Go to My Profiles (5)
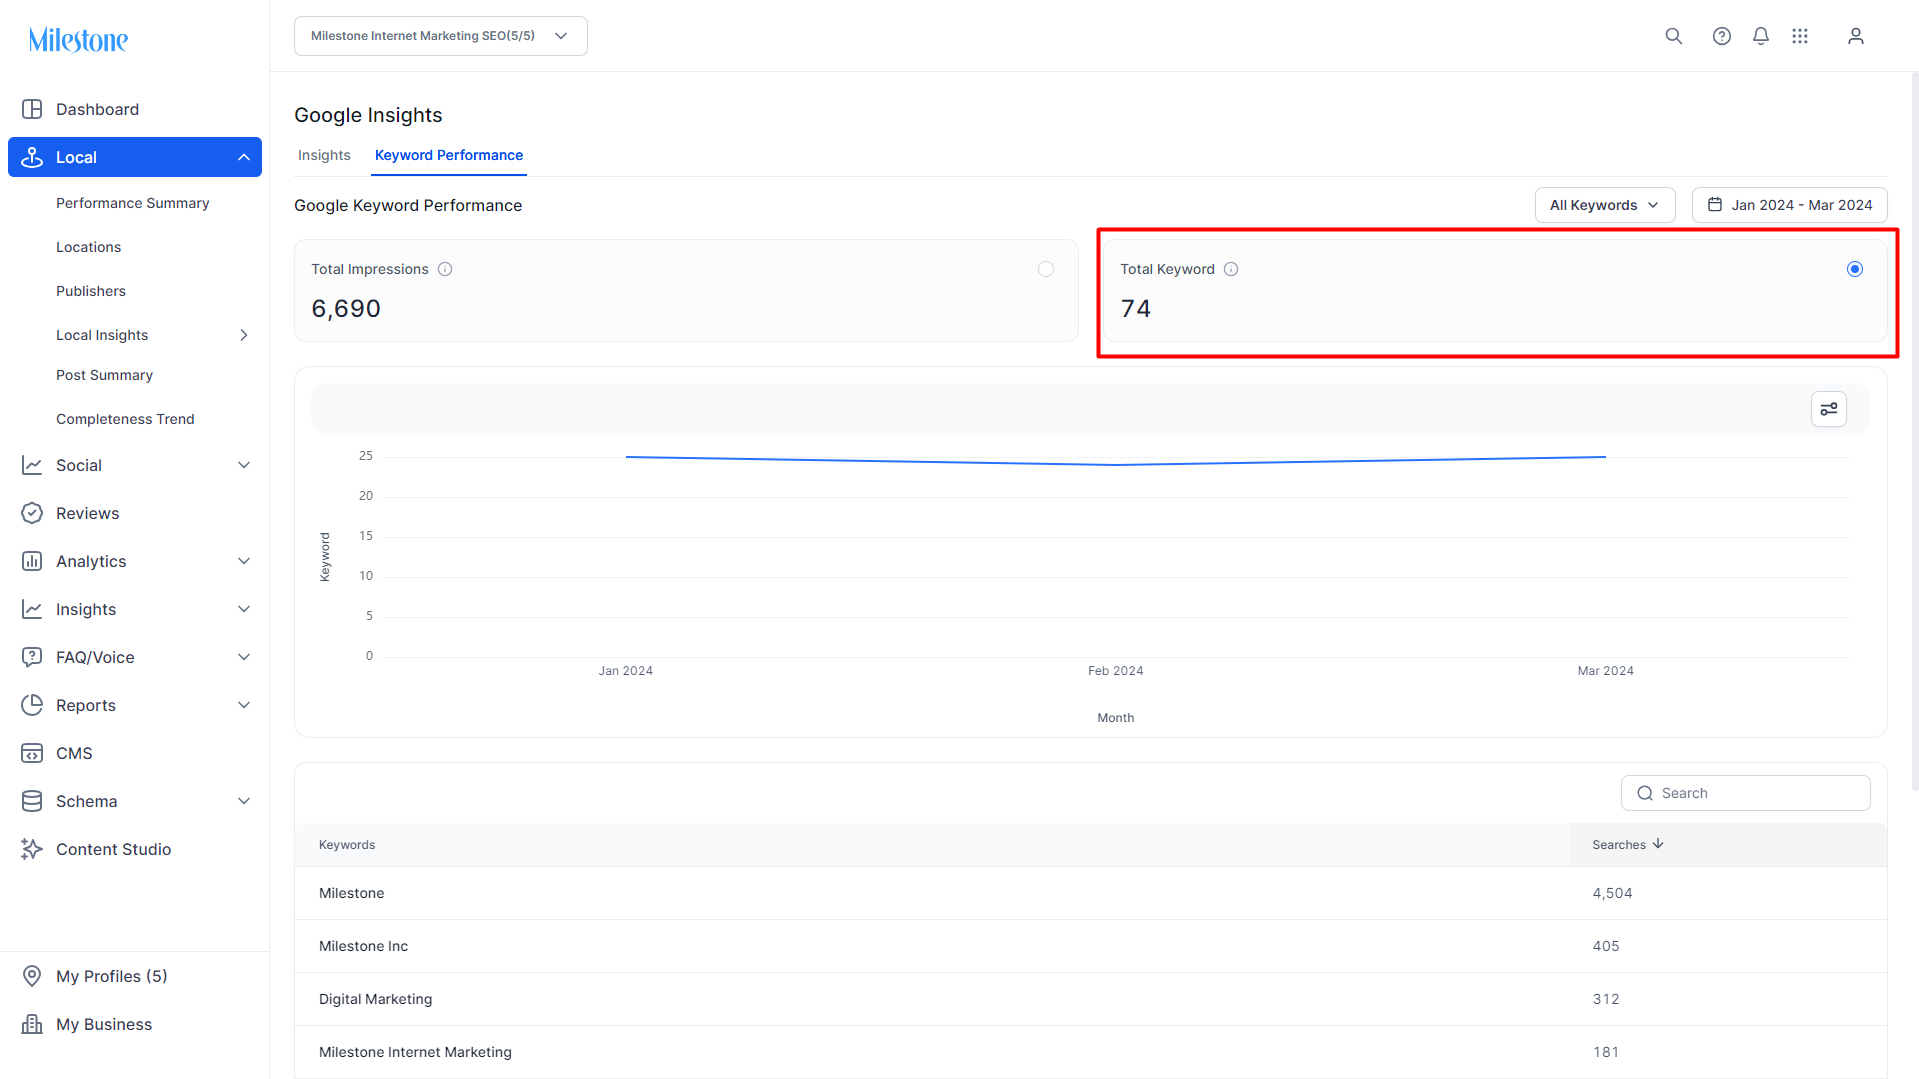Image resolution: width=1919 pixels, height=1079 pixels. 112,976
